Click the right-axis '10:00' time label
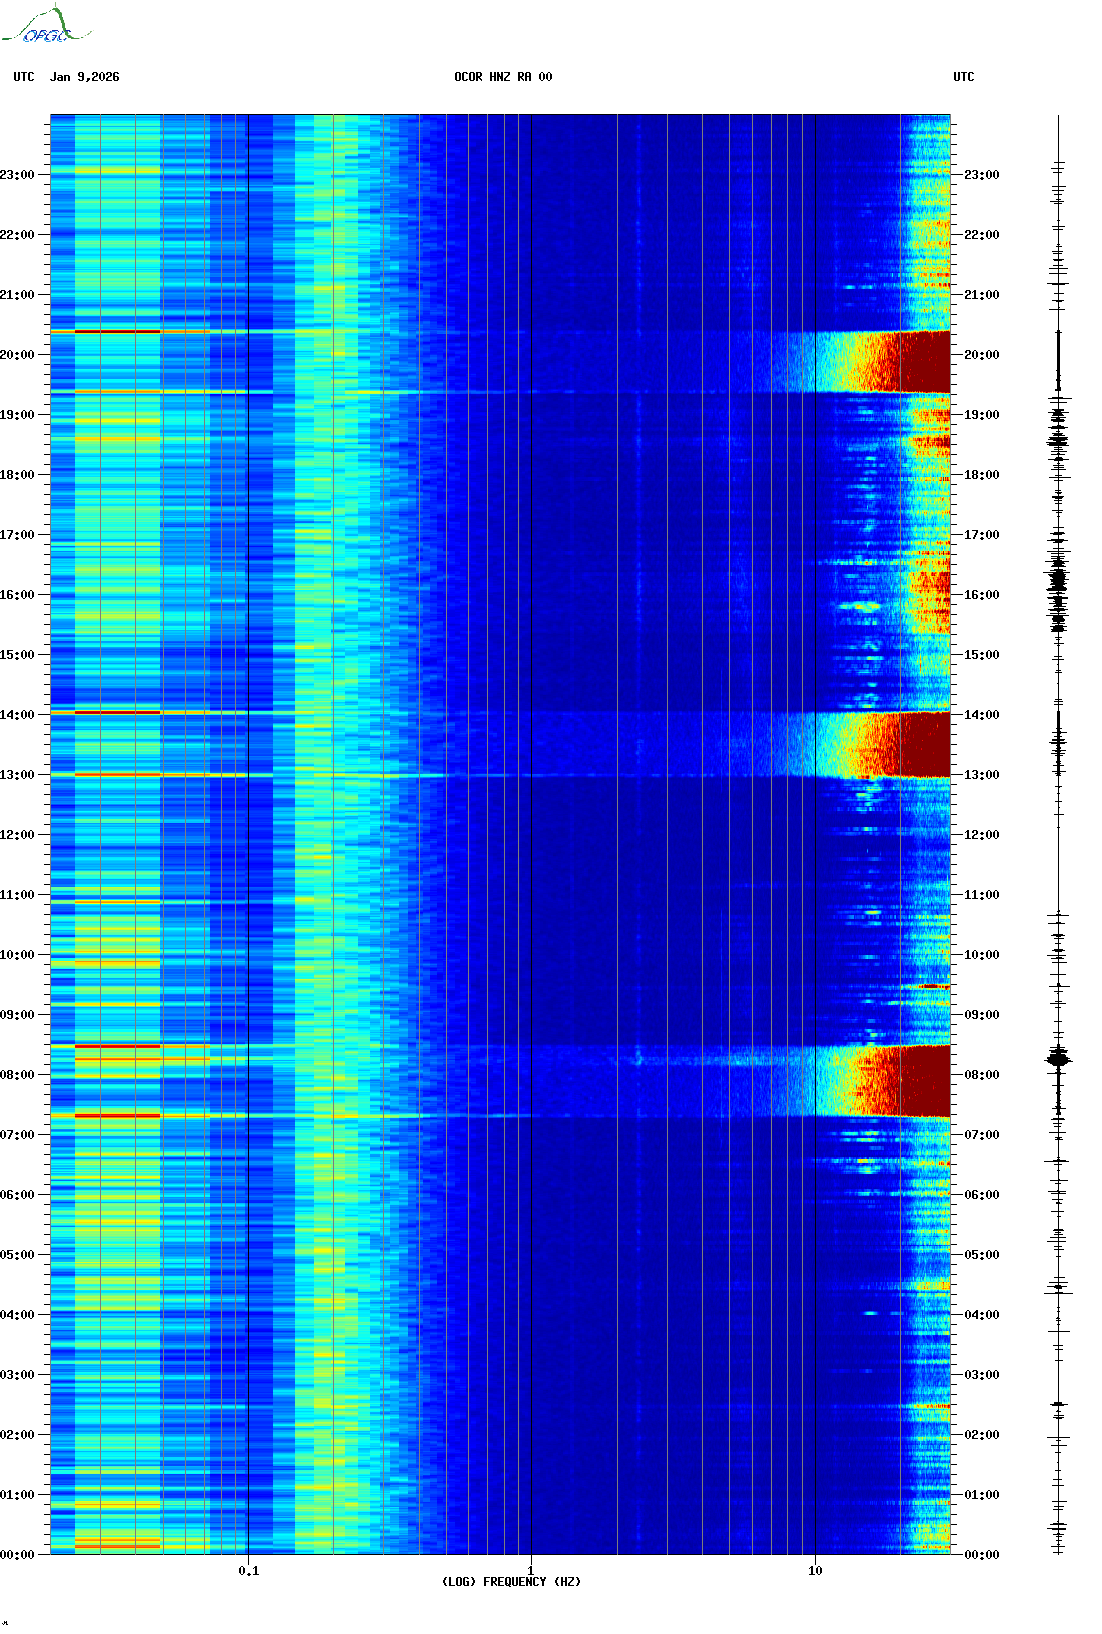This screenshot has width=1102, height=1634. (982, 955)
